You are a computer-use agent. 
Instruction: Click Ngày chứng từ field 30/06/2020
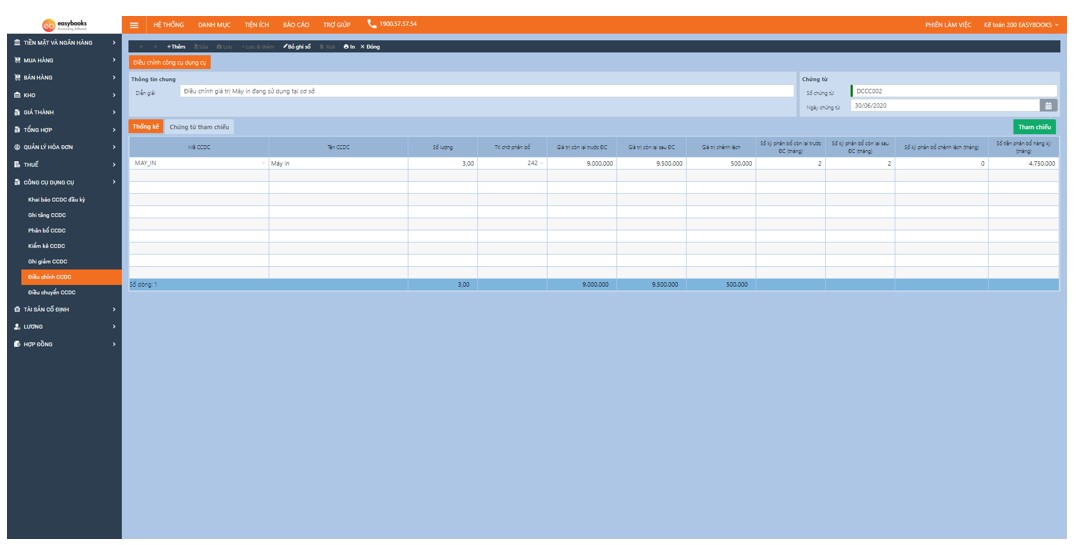click(x=945, y=106)
